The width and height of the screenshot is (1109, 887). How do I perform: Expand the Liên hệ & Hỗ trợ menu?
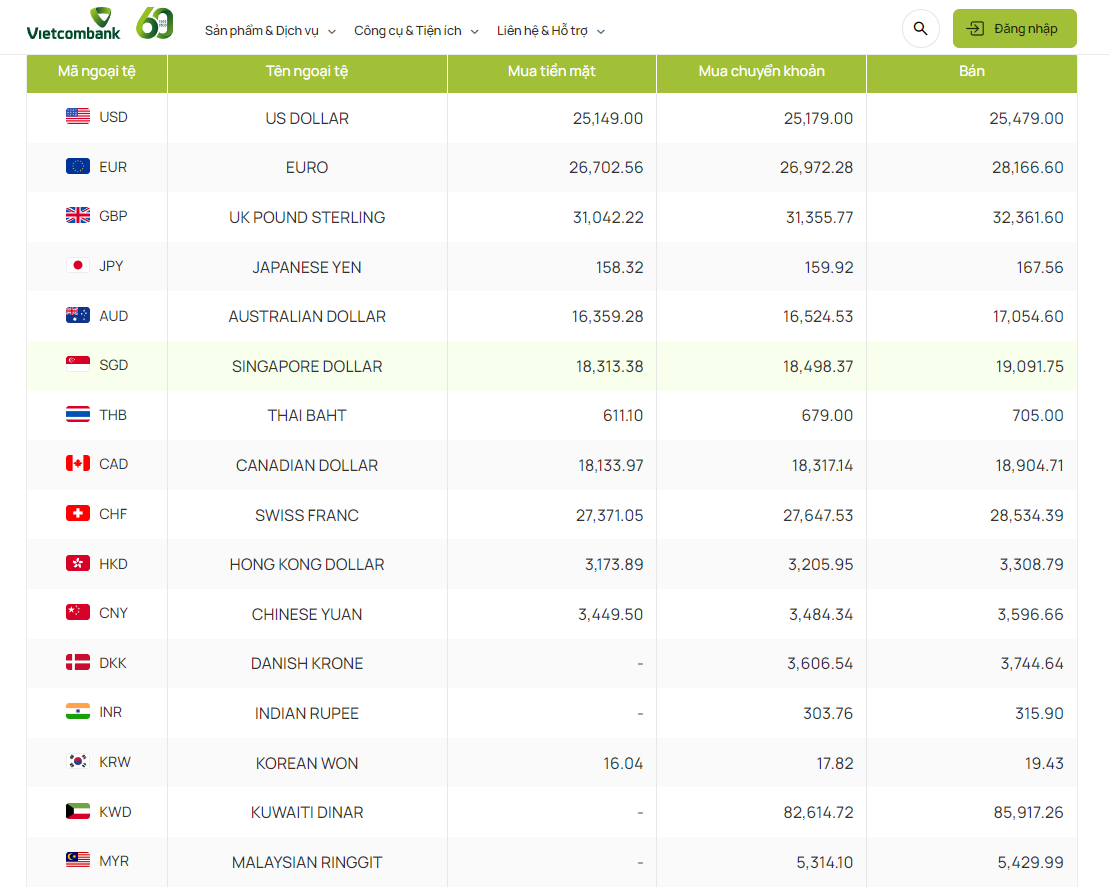551,31
